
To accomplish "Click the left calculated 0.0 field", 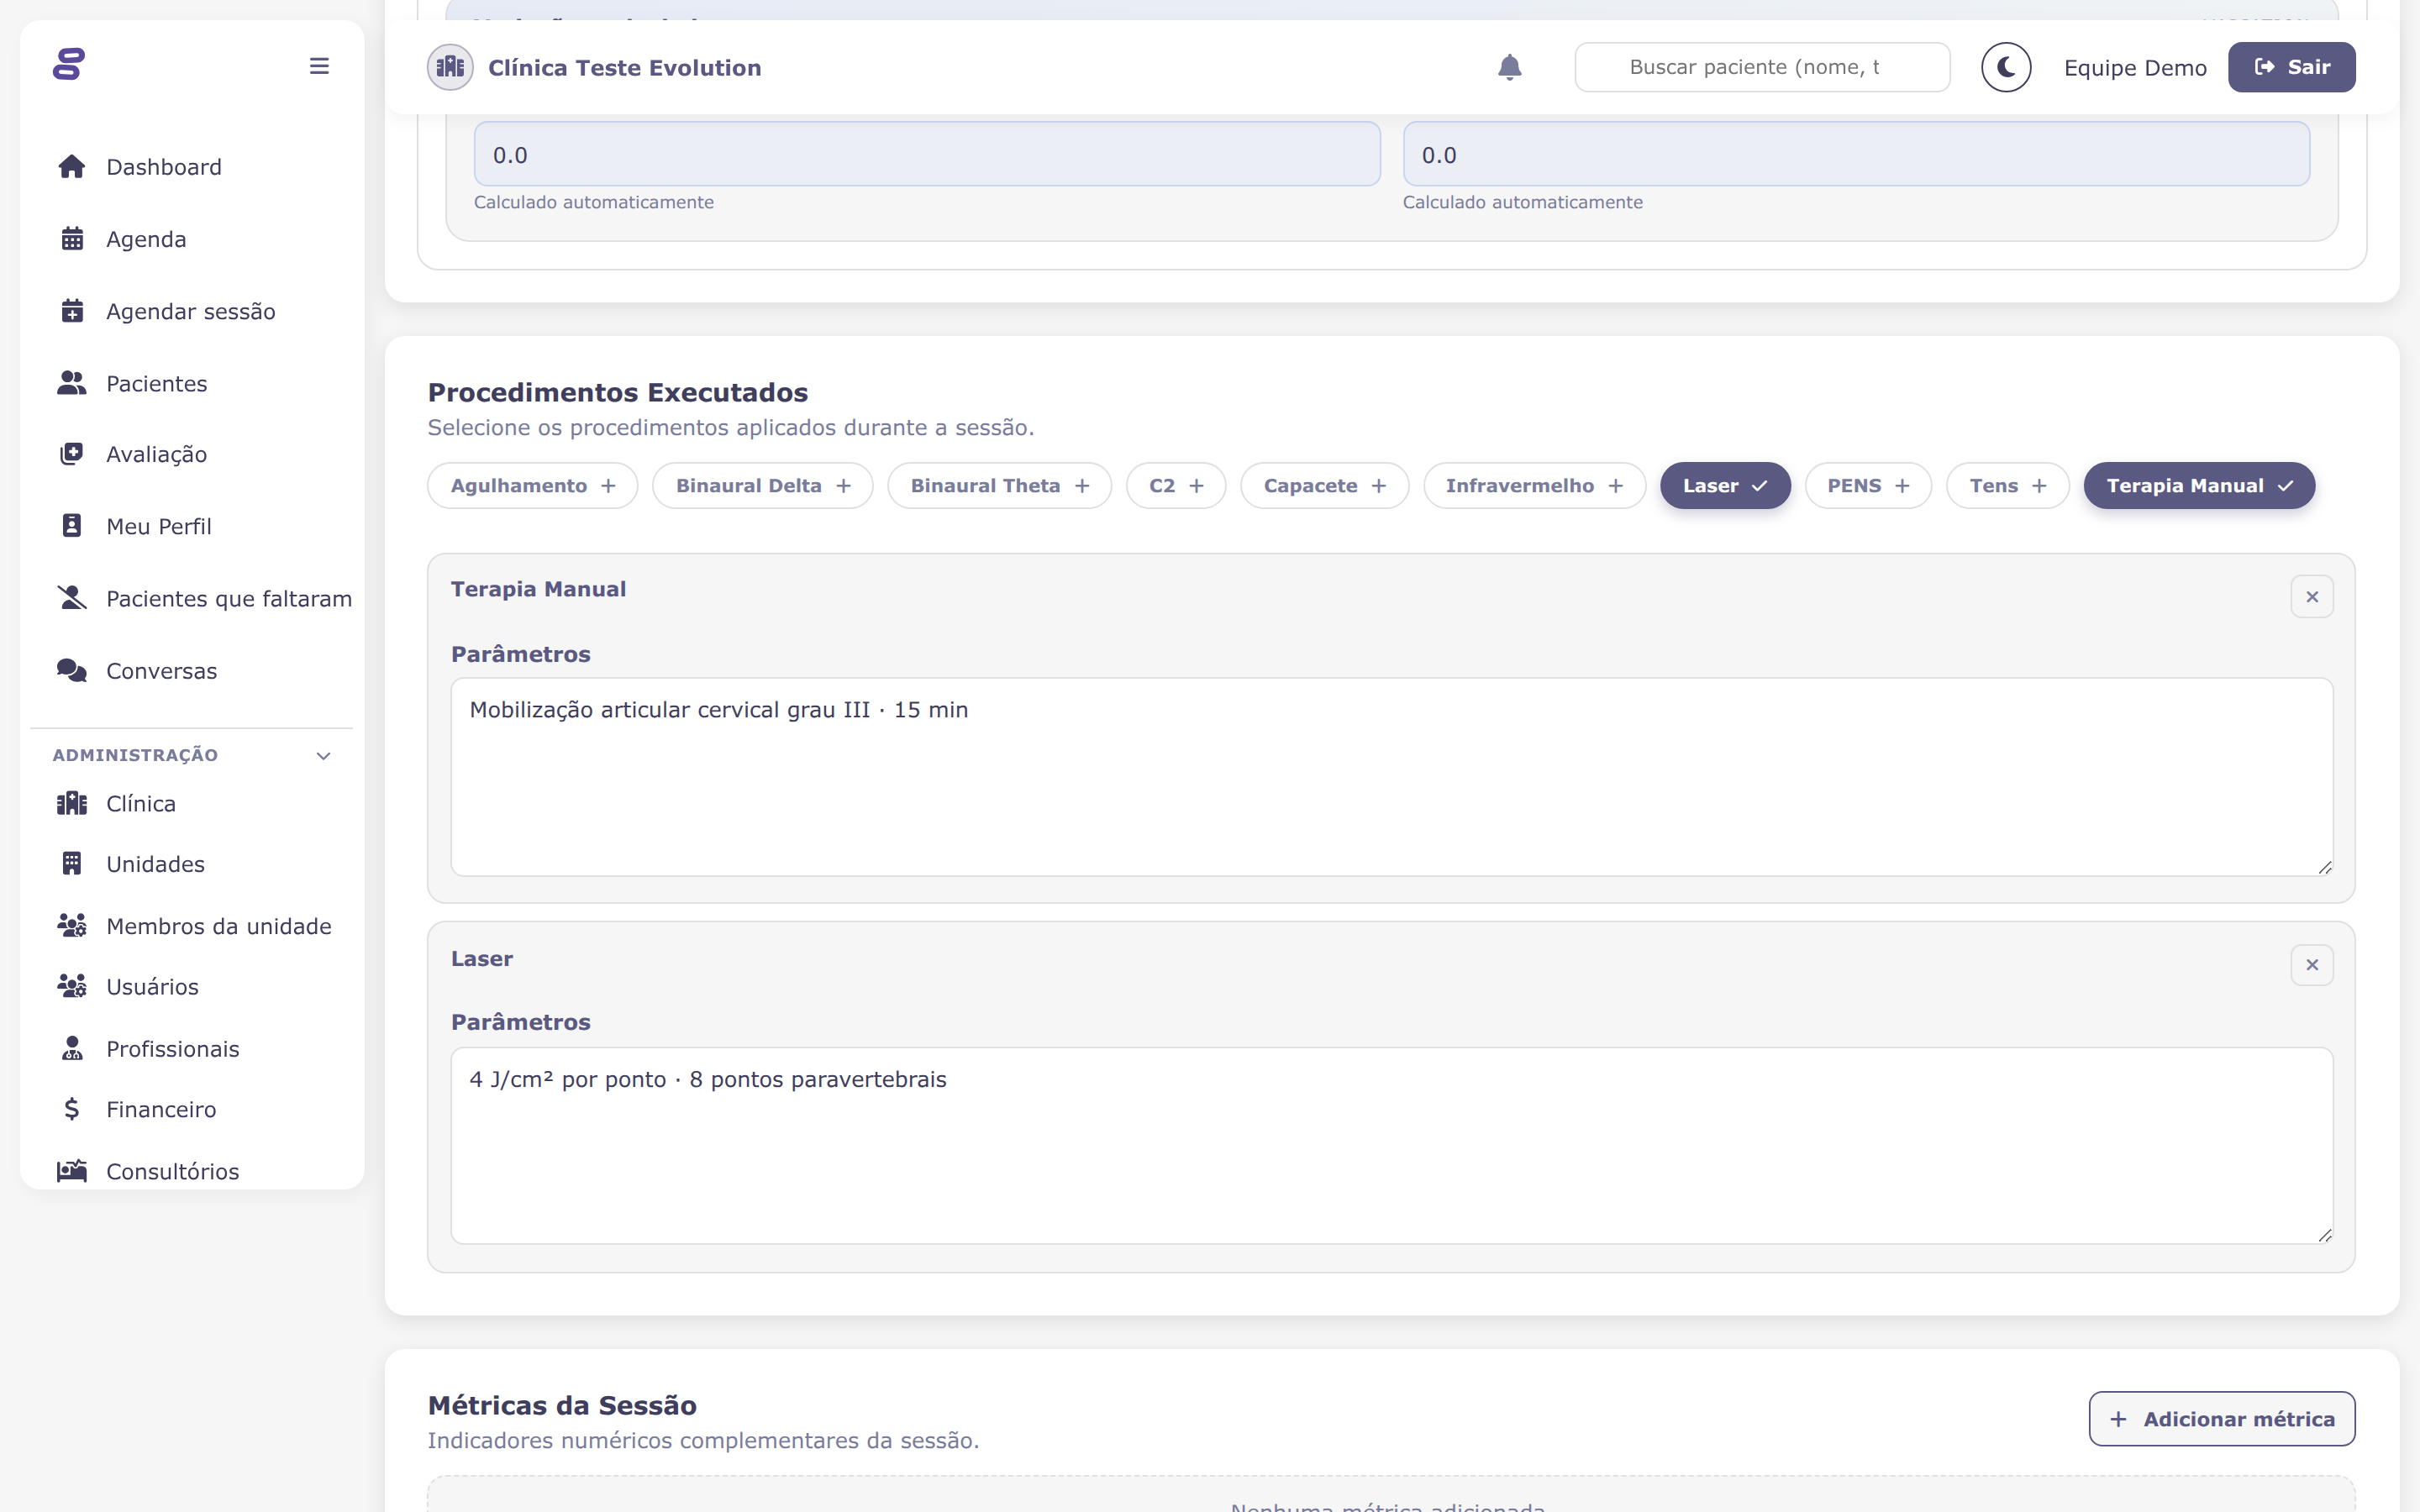I will point(927,154).
